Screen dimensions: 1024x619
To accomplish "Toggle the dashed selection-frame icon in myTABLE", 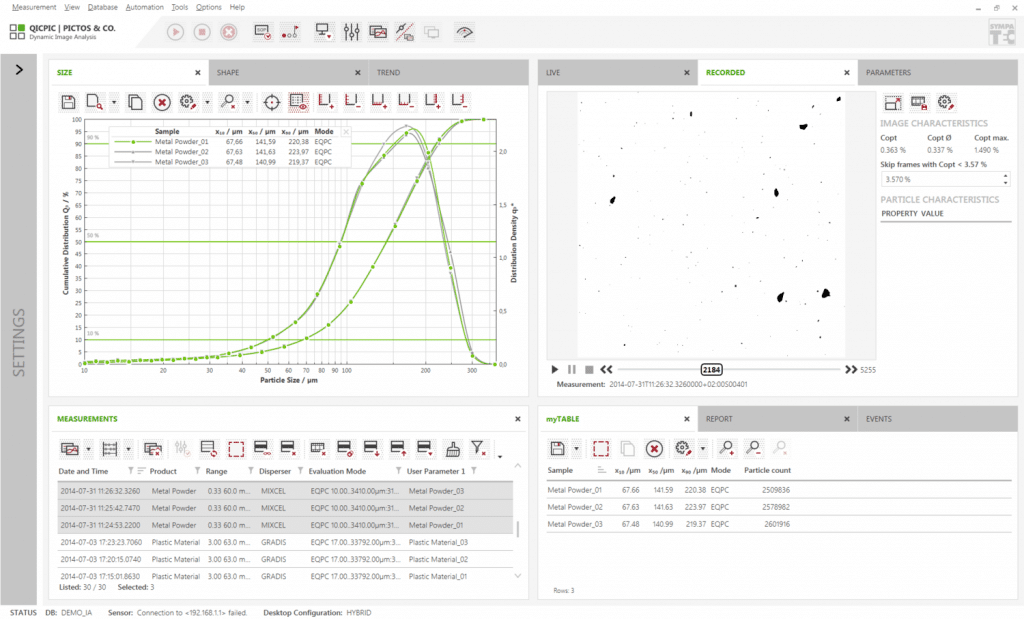I will pos(600,447).
